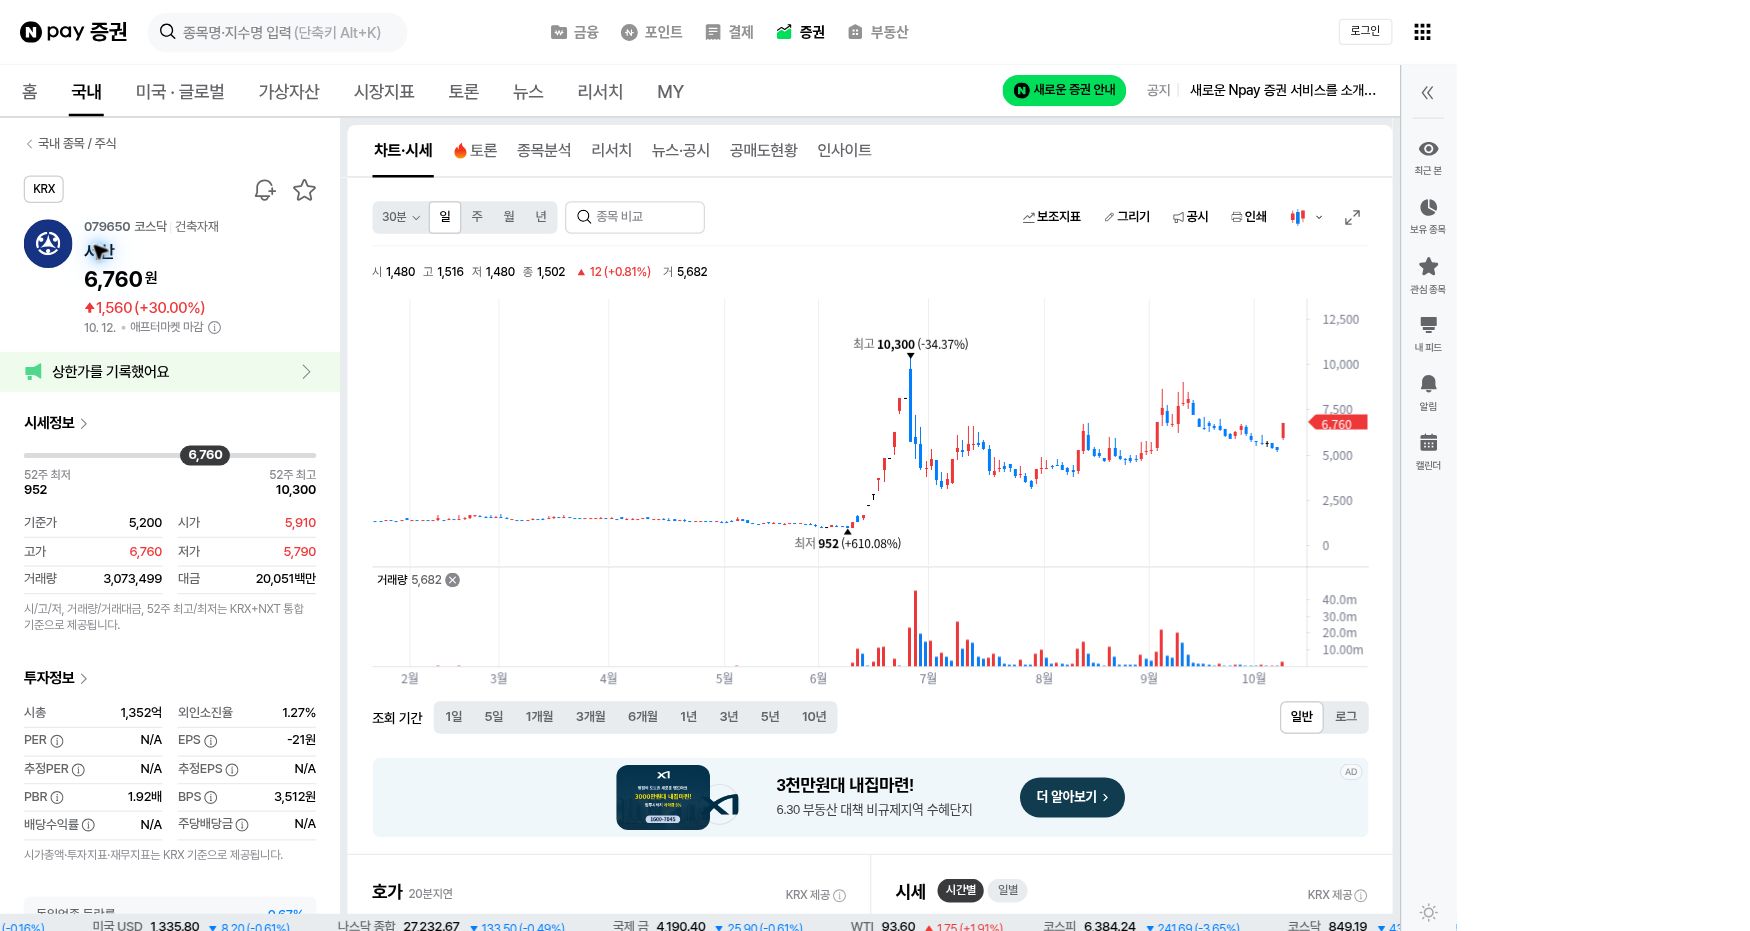Click 새로운 증권 안내 green button

click(x=1064, y=90)
